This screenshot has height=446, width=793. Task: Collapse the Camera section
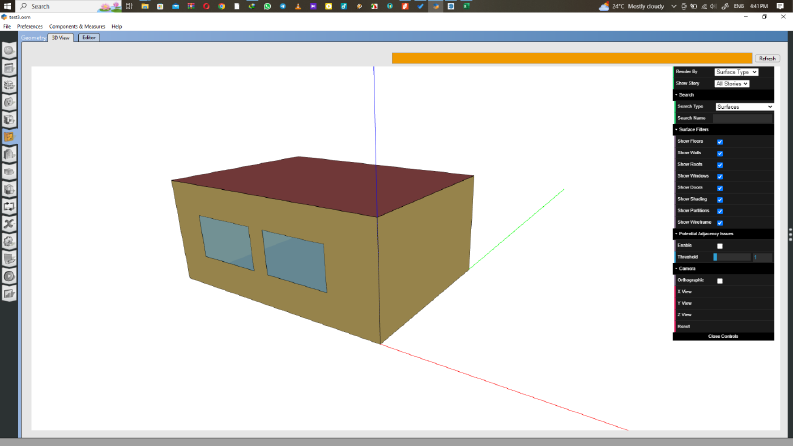click(x=723, y=269)
